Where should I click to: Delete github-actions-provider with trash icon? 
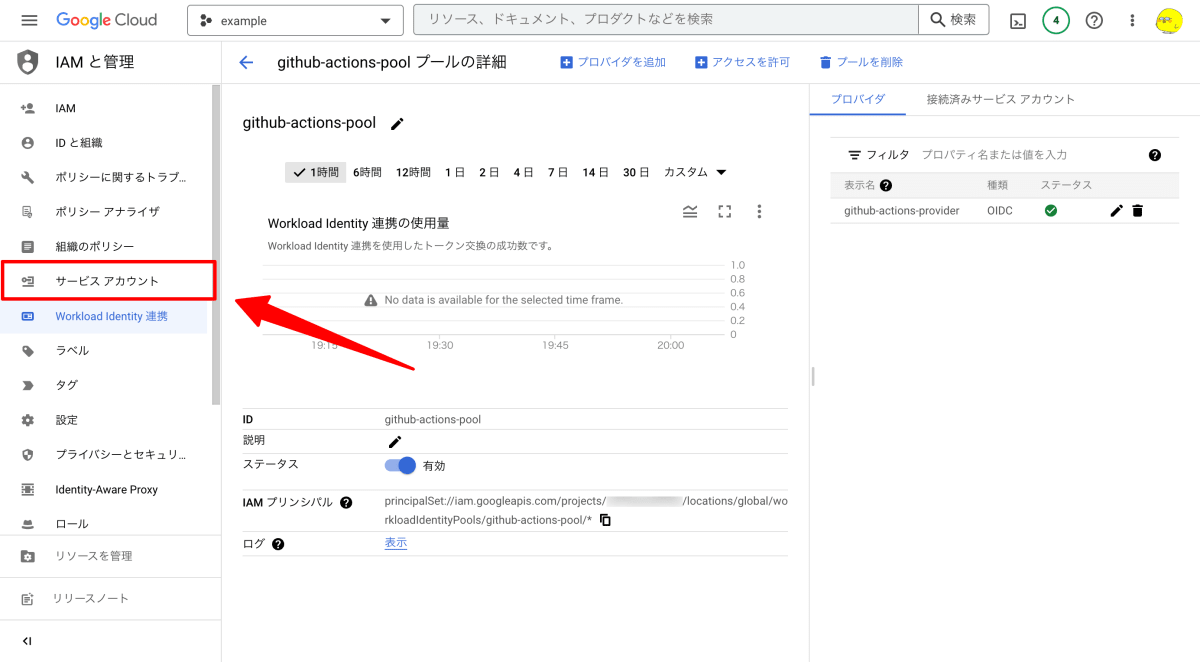(x=1137, y=211)
